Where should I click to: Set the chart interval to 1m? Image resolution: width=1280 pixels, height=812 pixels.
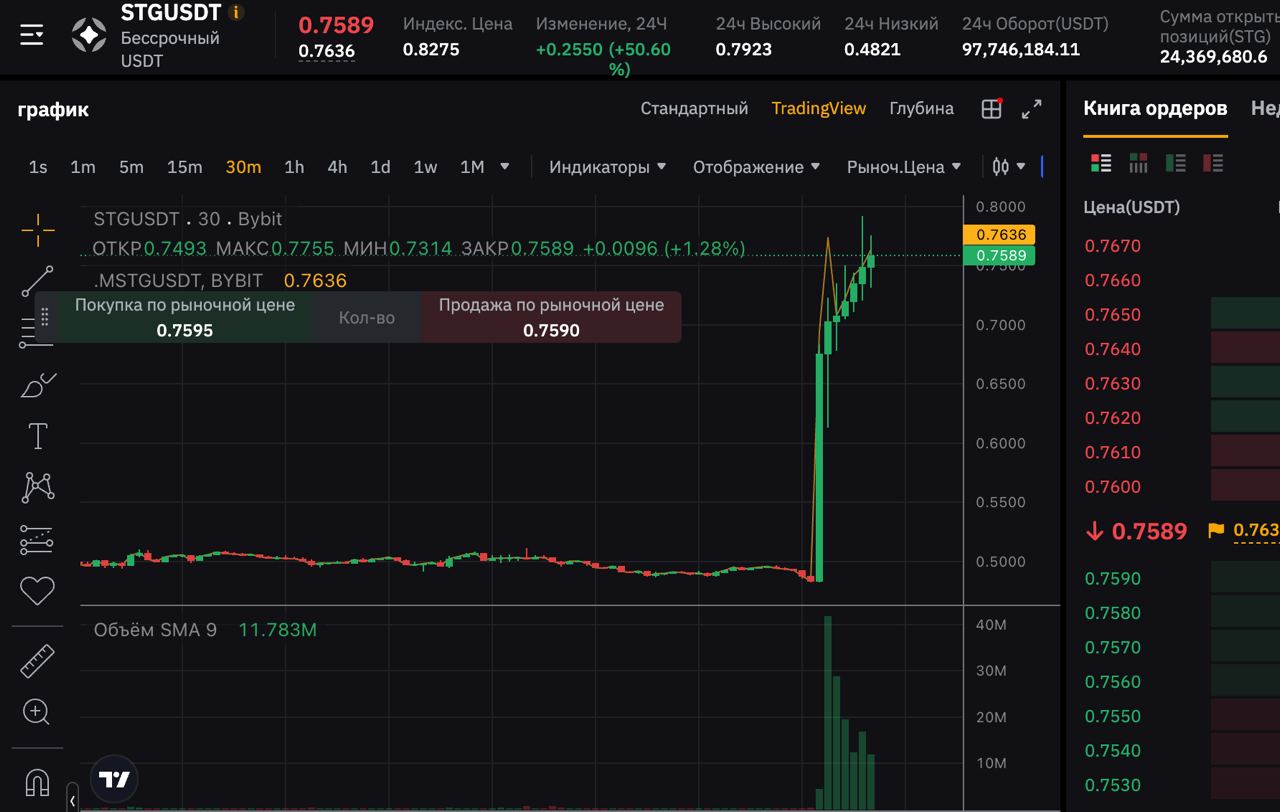(83, 167)
